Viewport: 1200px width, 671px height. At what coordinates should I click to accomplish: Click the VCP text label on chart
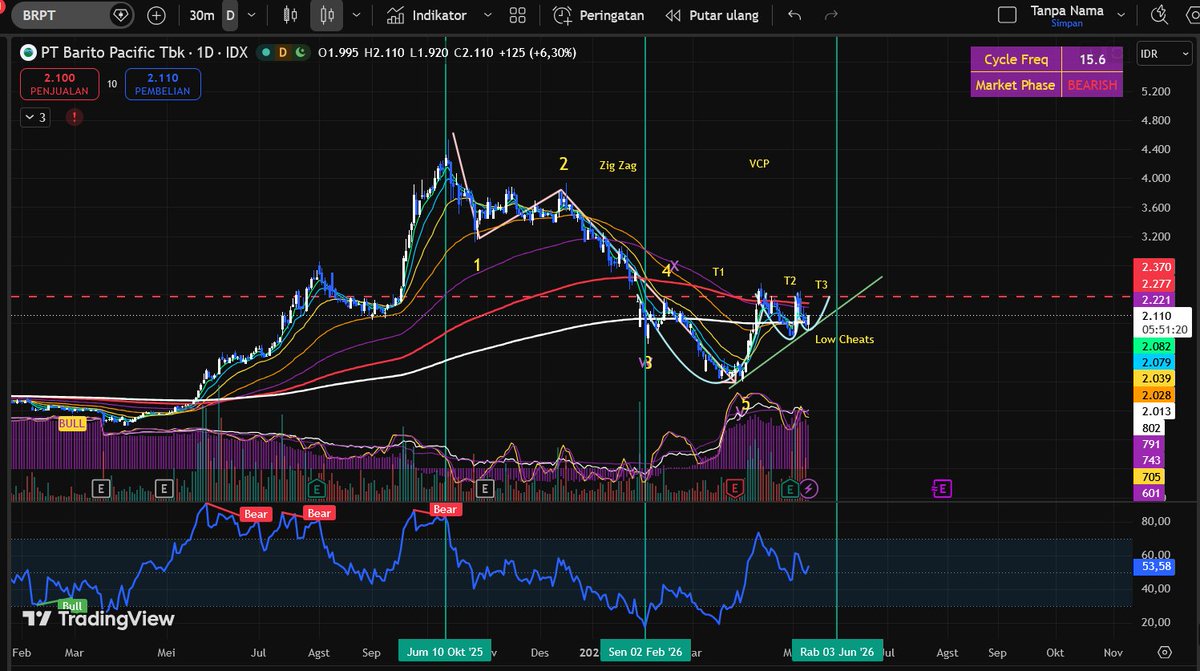tap(759, 163)
